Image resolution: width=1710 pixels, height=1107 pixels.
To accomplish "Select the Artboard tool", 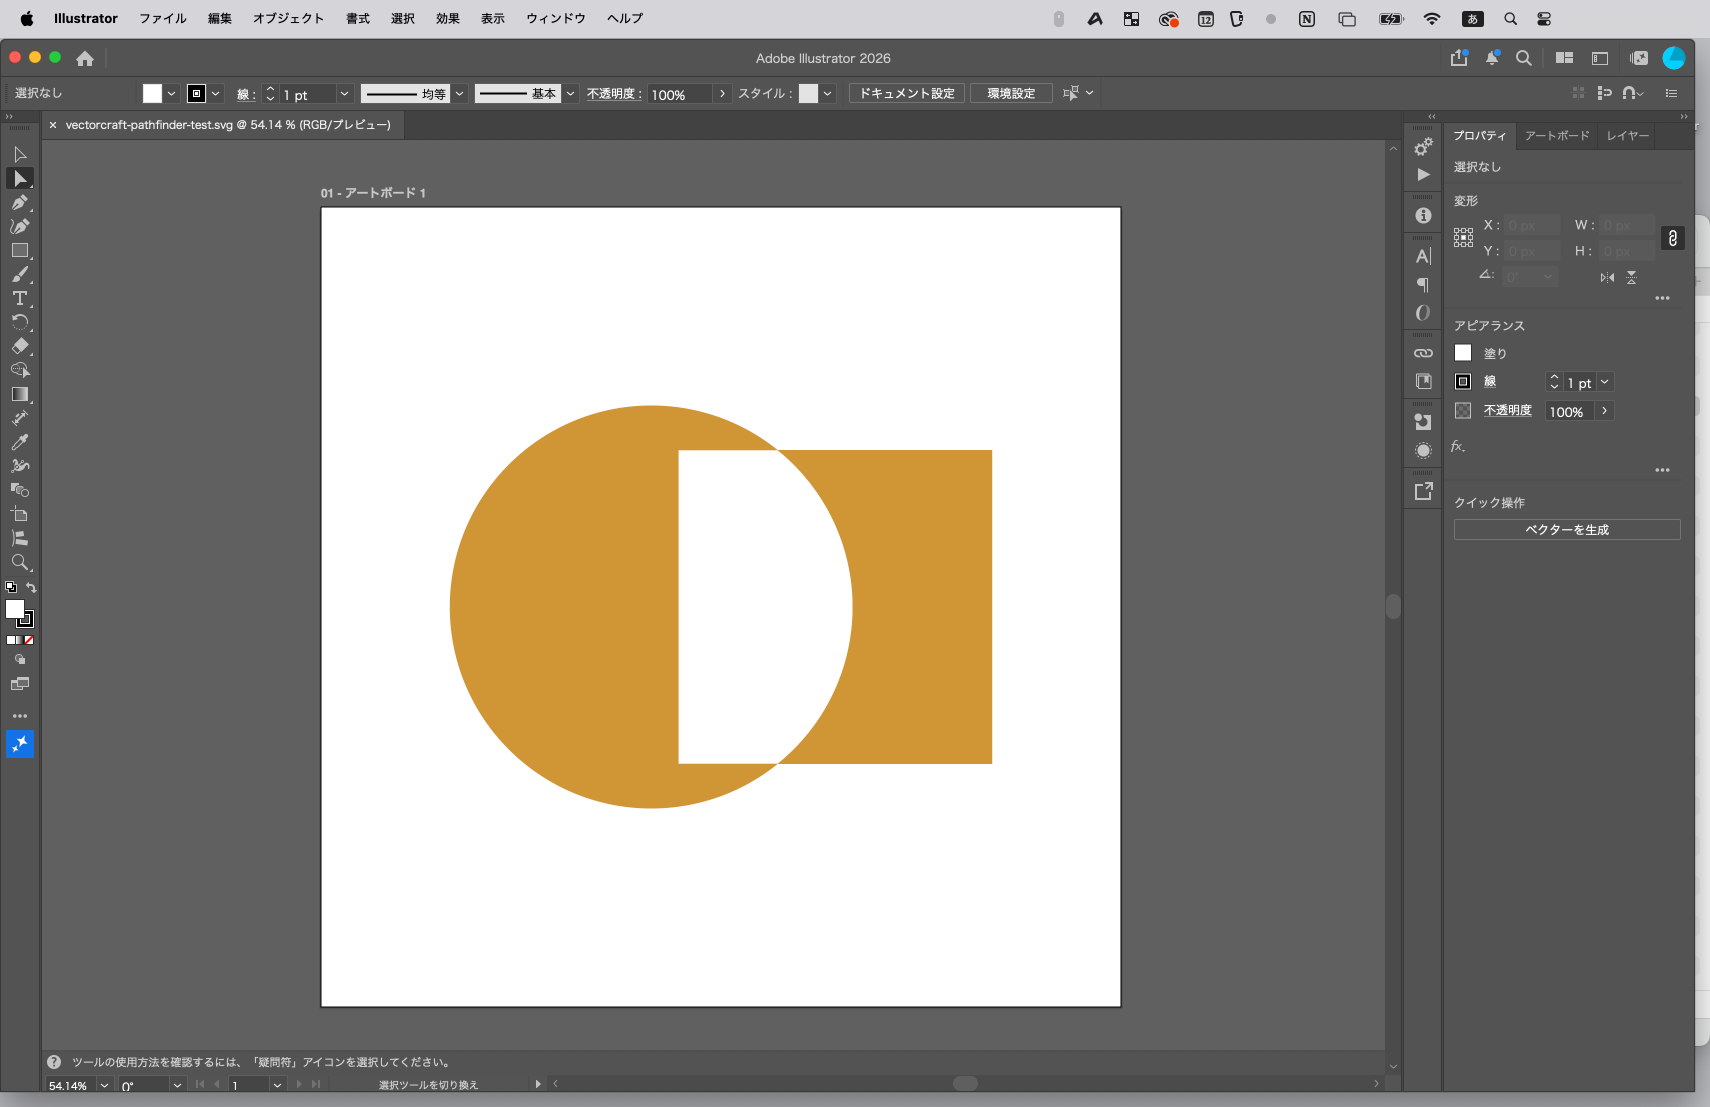I will point(19,514).
